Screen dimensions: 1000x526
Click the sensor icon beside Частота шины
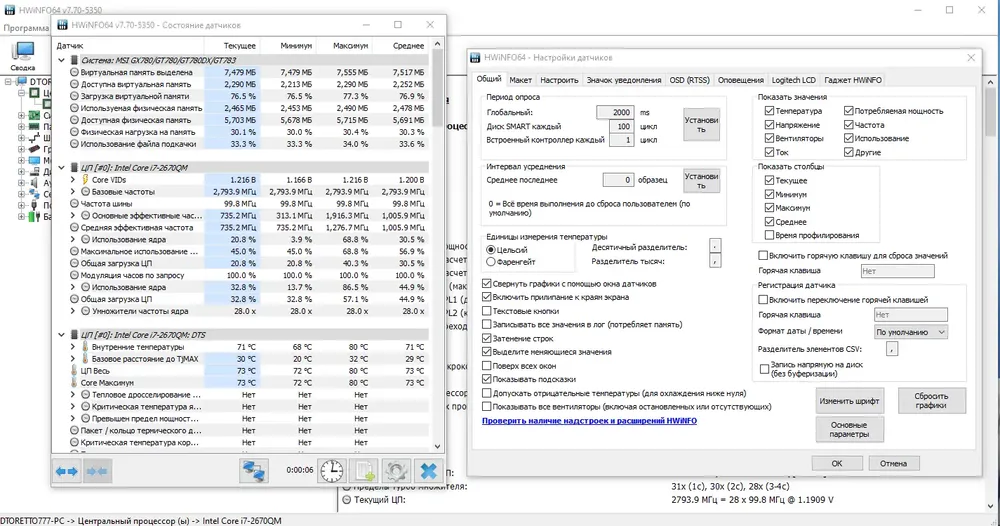[74, 203]
